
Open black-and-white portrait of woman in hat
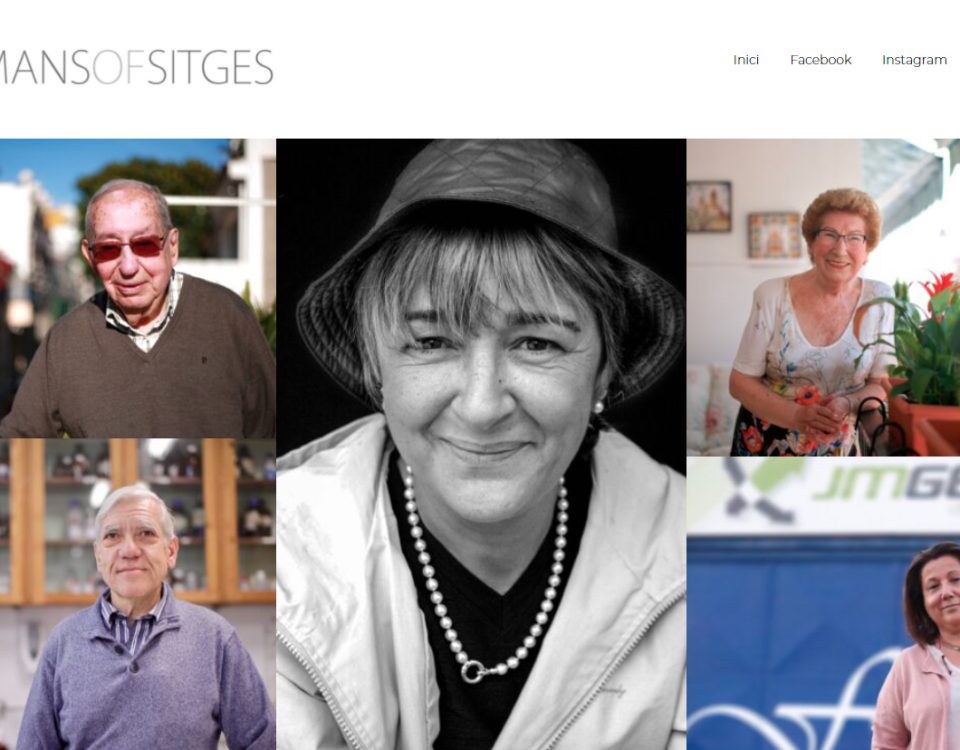[x=481, y=444]
